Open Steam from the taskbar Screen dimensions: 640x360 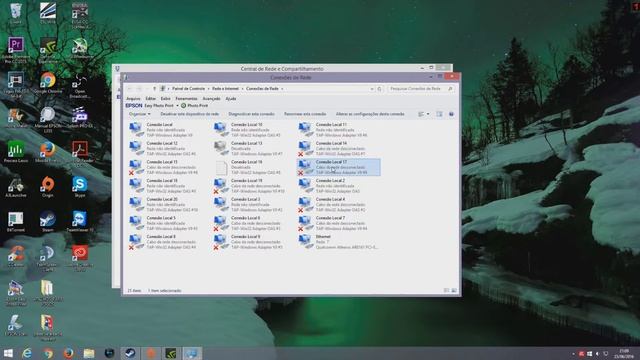pyautogui.click(x=130, y=353)
